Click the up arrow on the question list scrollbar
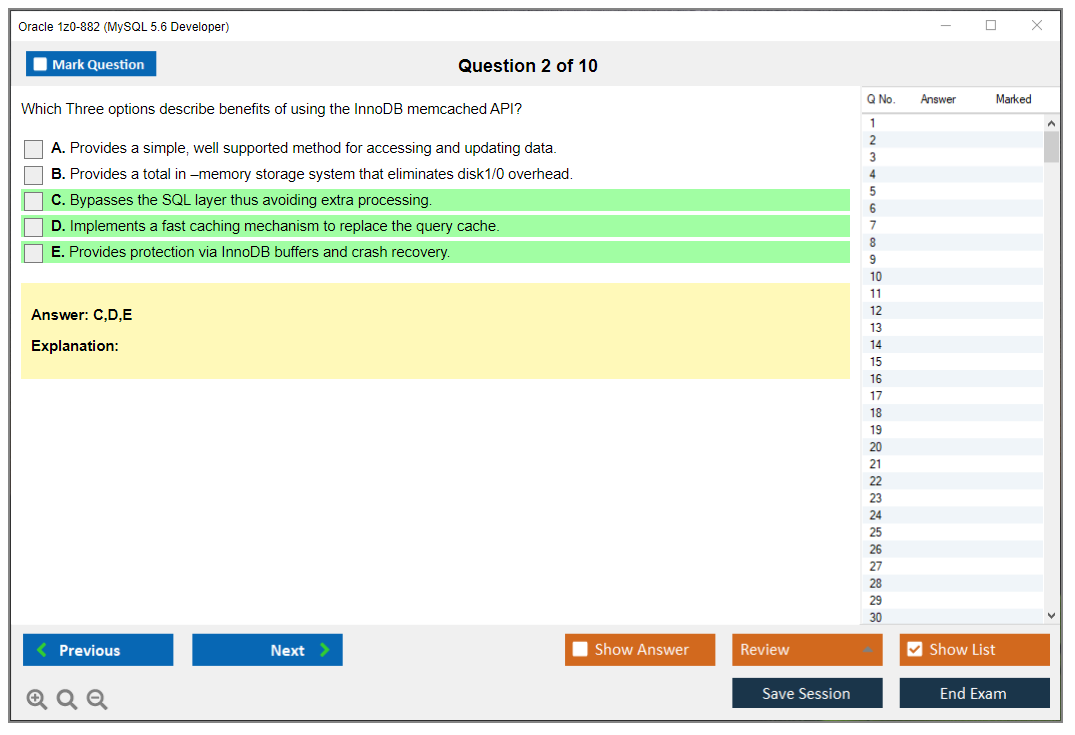This screenshot has width=1075, height=735. [x=1051, y=122]
